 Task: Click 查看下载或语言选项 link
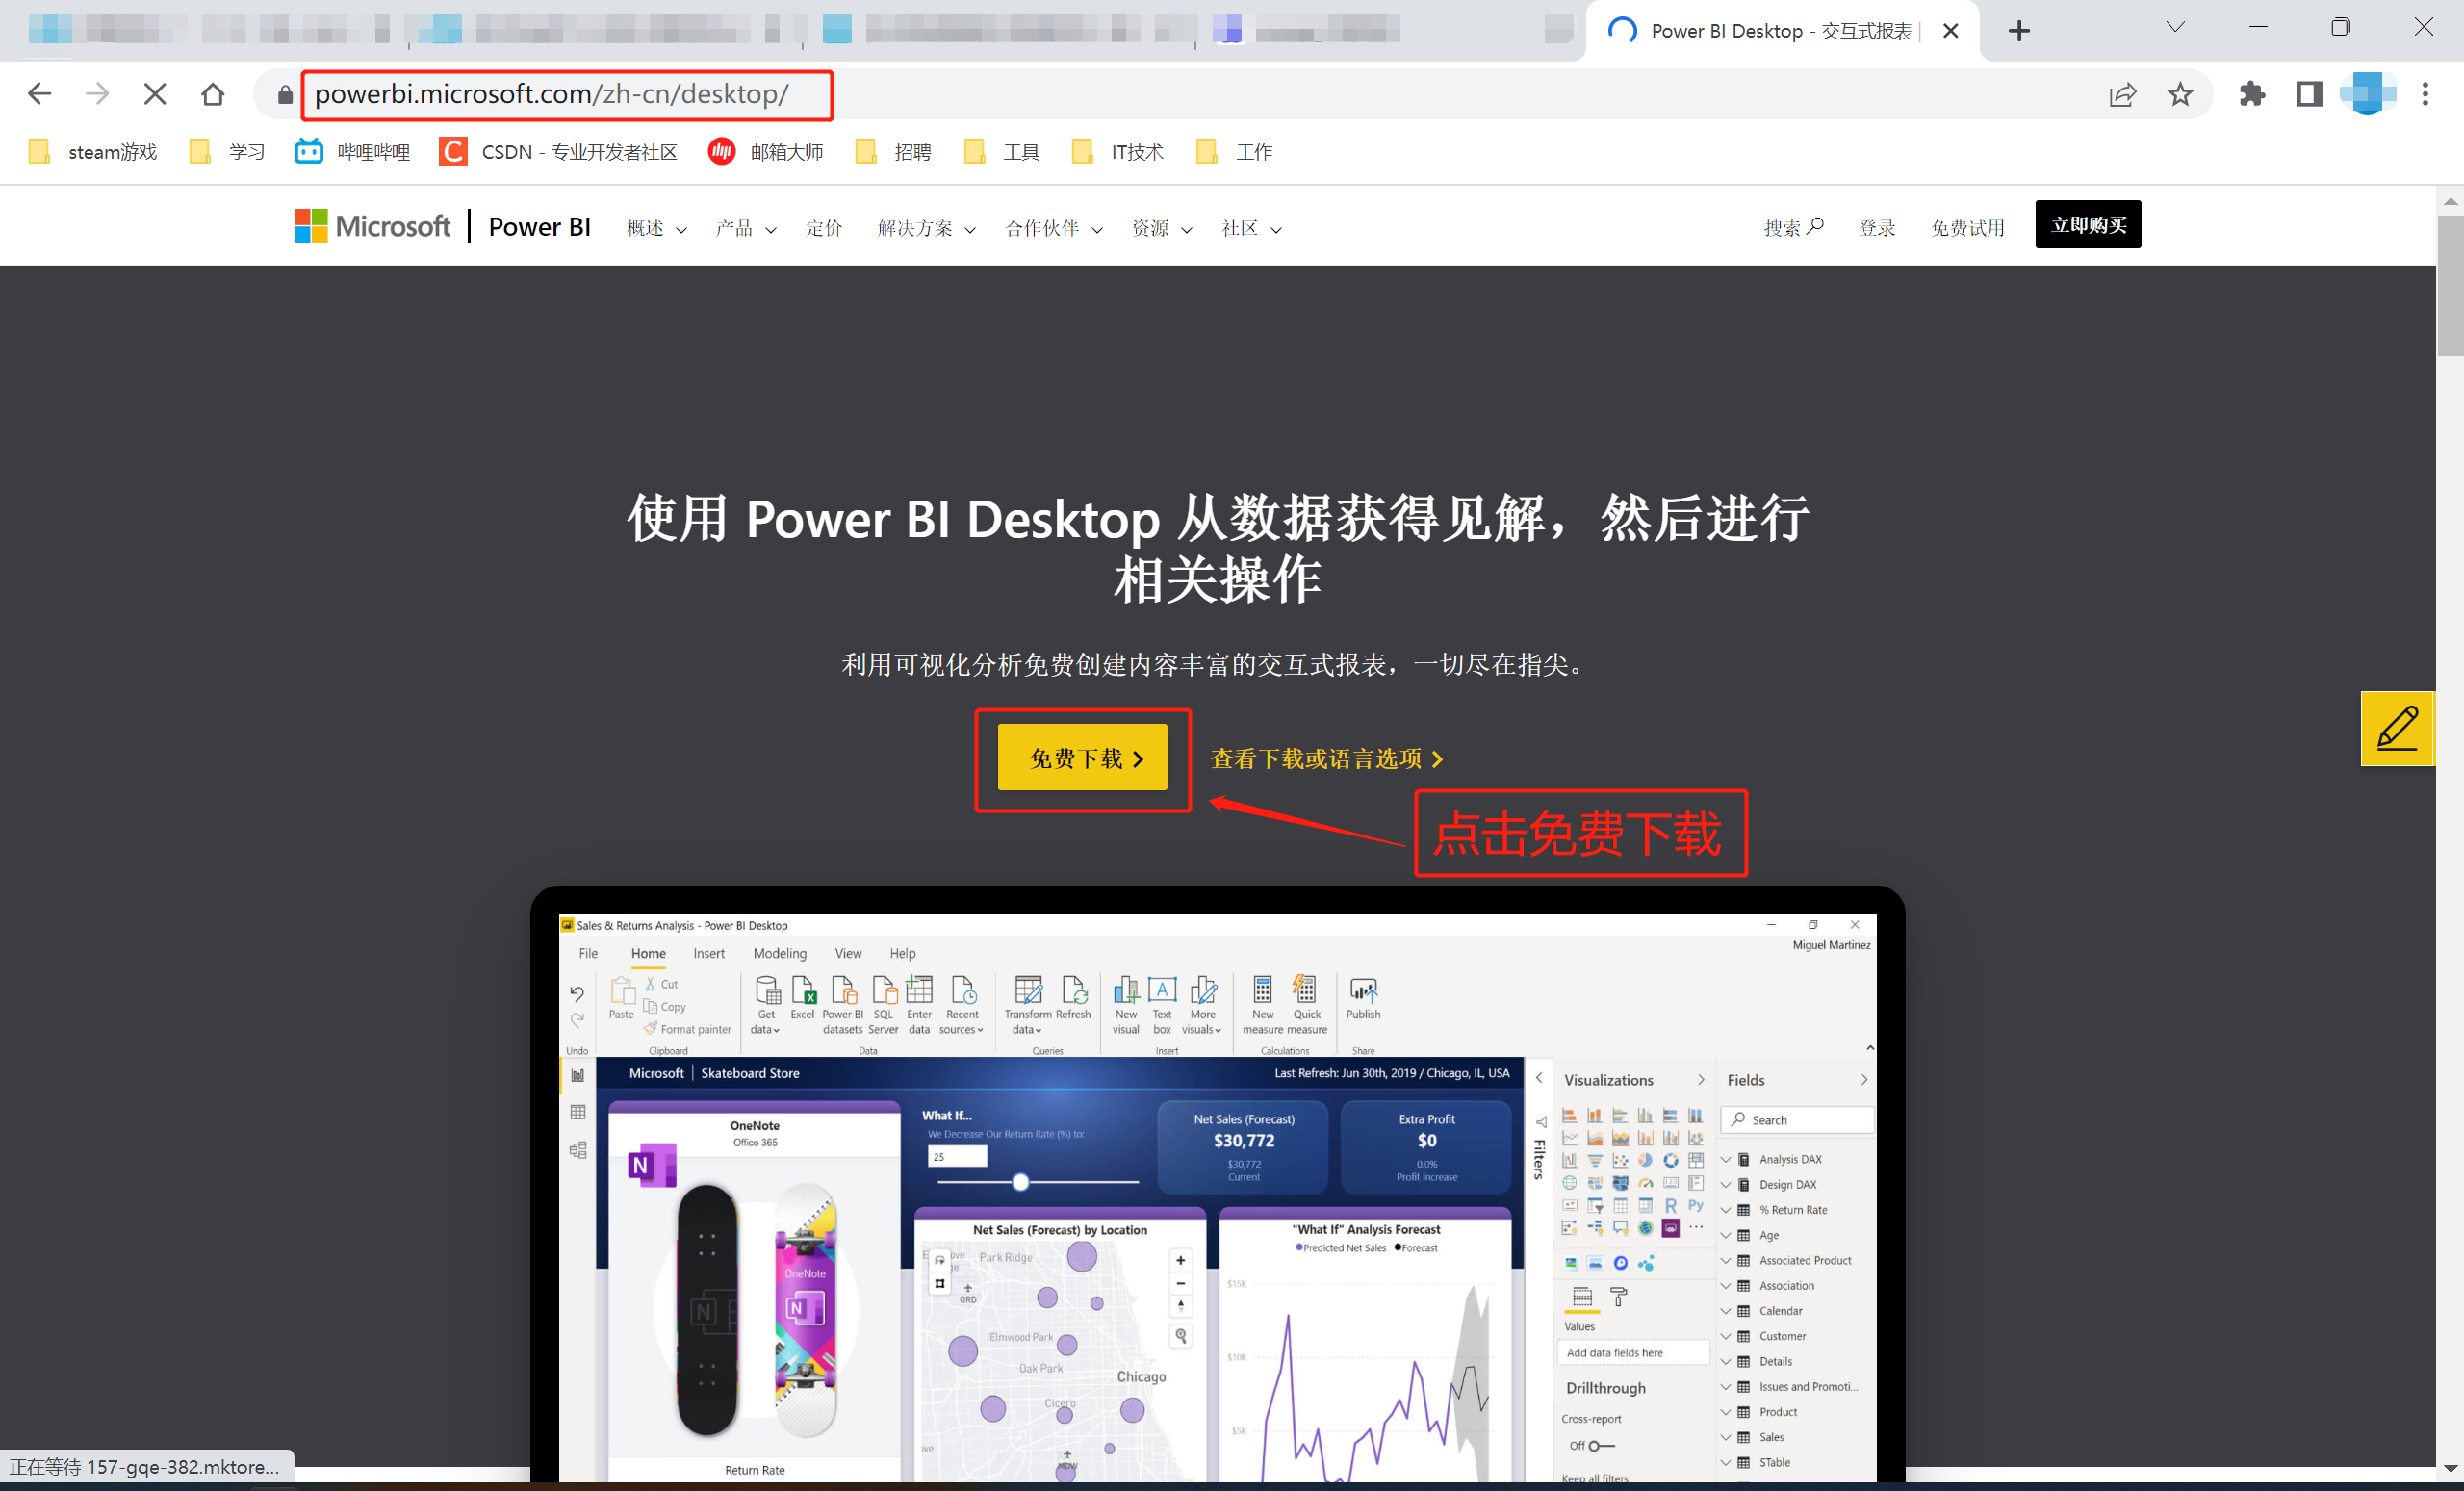click(1326, 759)
